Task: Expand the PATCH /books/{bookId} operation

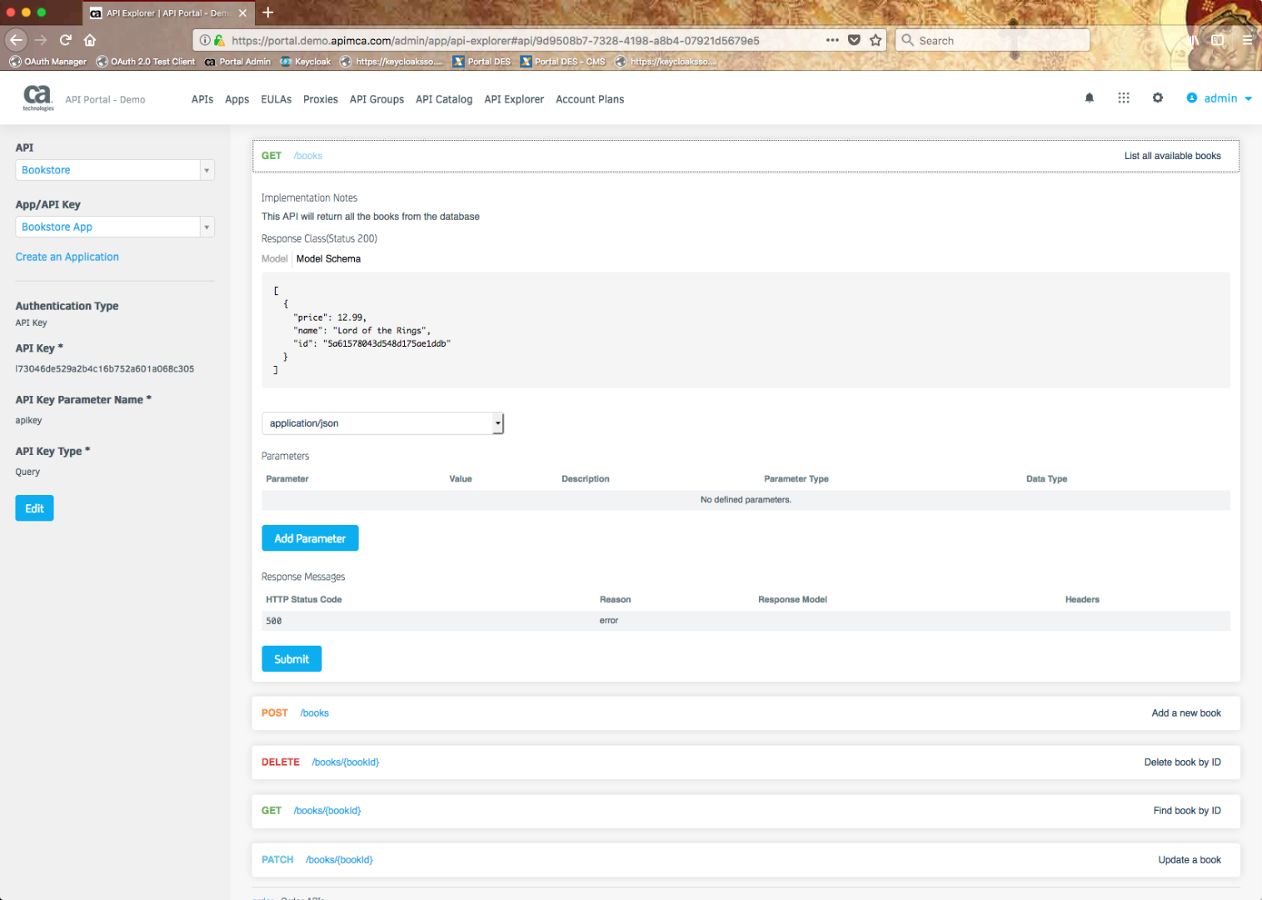Action: [x=745, y=859]
